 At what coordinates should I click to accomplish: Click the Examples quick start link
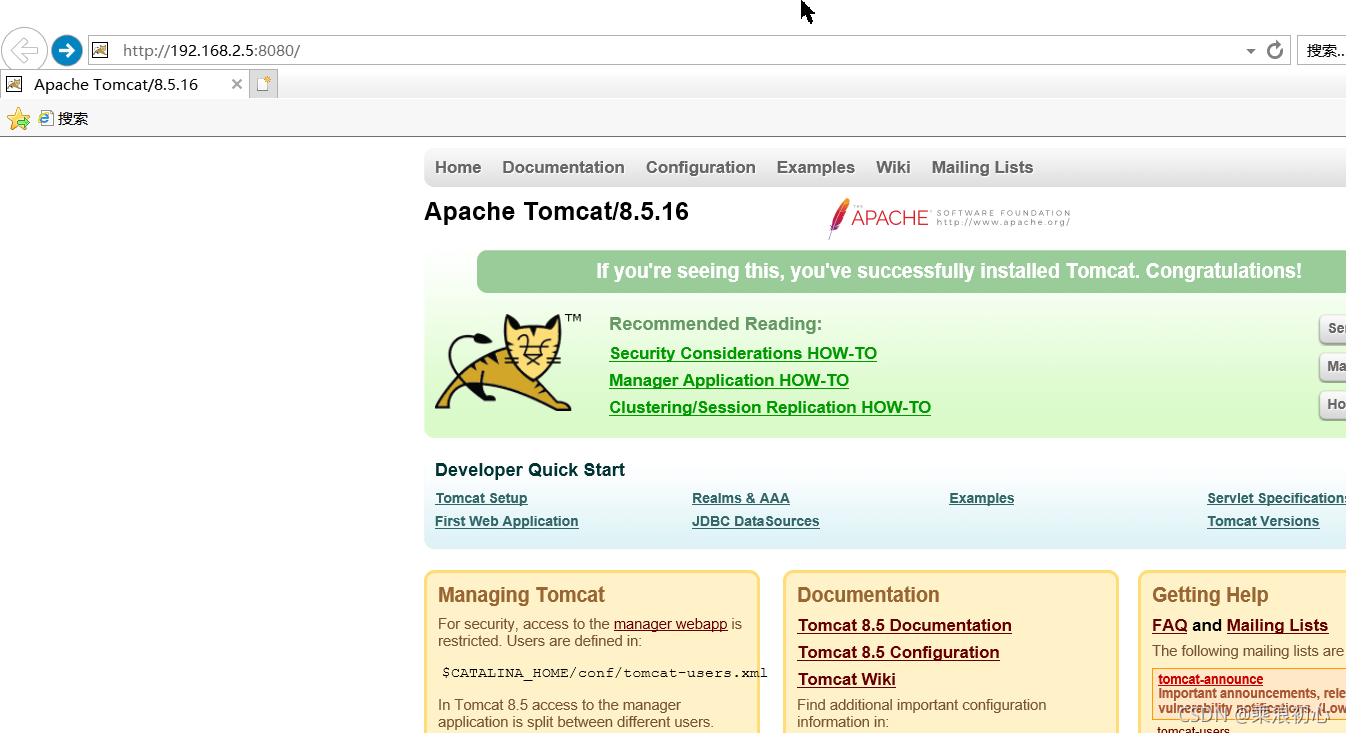(x=981, y=498)
